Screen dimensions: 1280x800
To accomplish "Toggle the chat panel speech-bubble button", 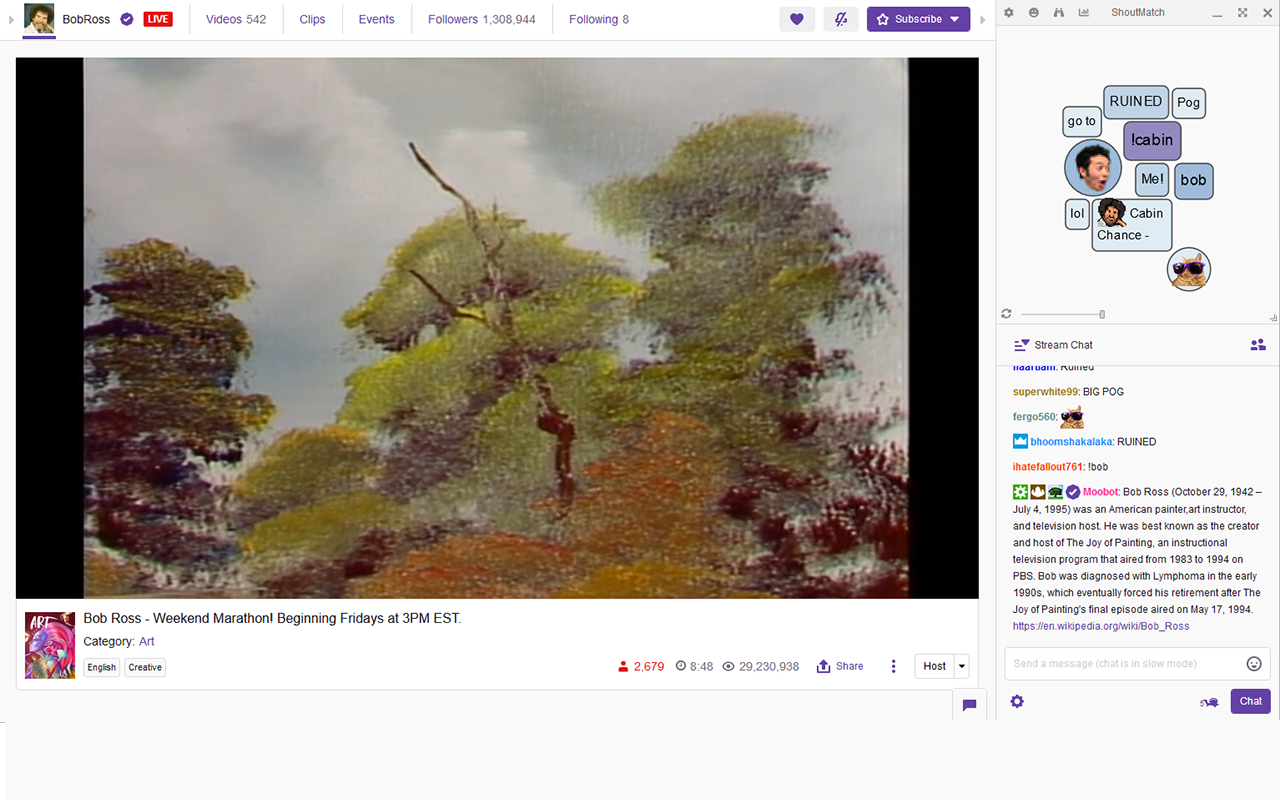I will coord(969,705).
